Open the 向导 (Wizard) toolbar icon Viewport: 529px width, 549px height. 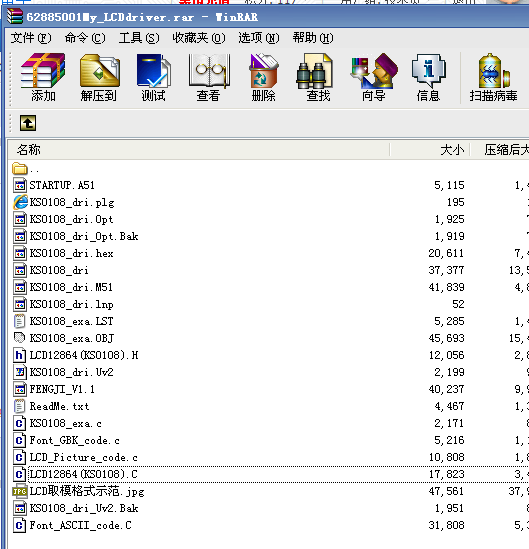374,70
